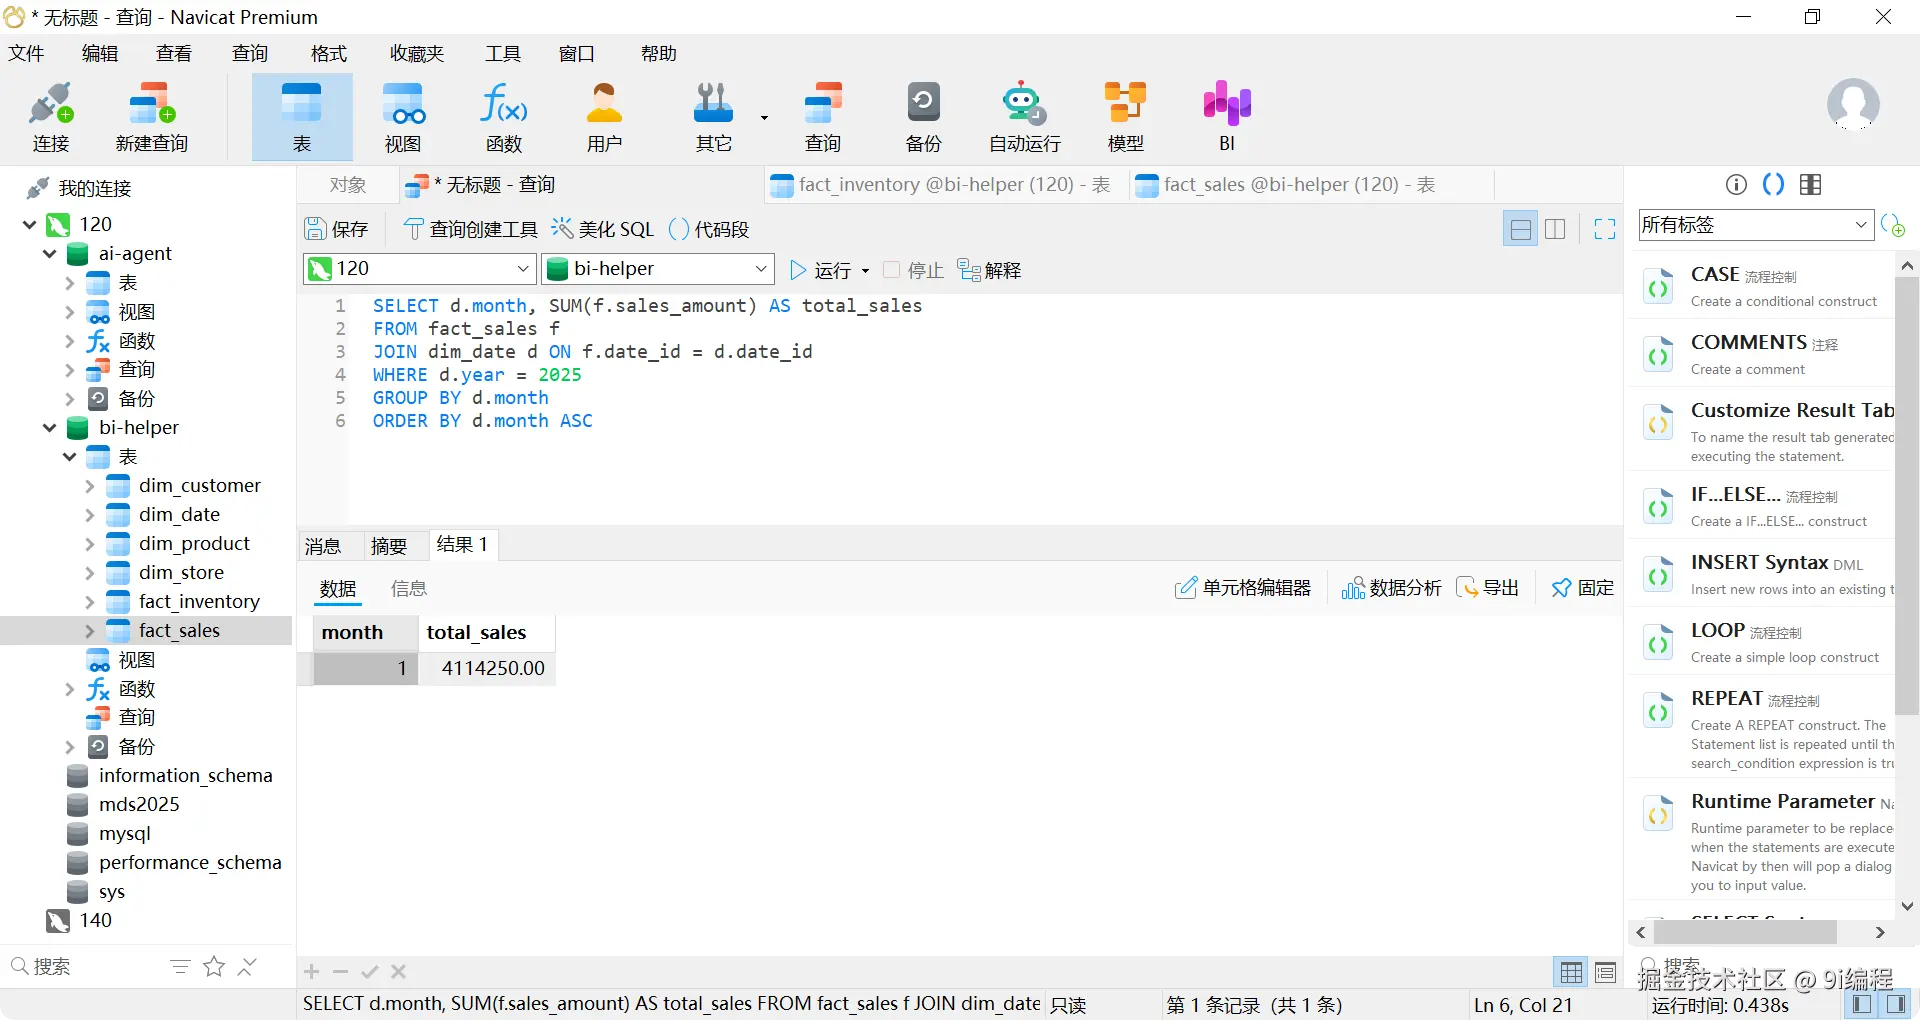
Task: Expand bi-helper 函数 functions node
Action: coord(69,689)
